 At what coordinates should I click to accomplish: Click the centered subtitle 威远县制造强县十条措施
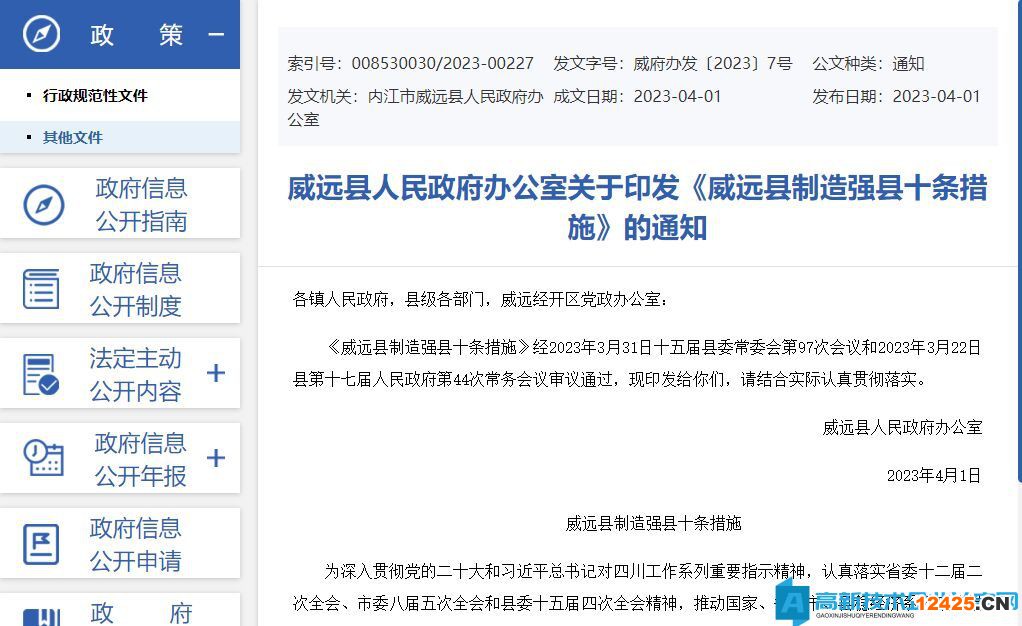click(654, 524)
